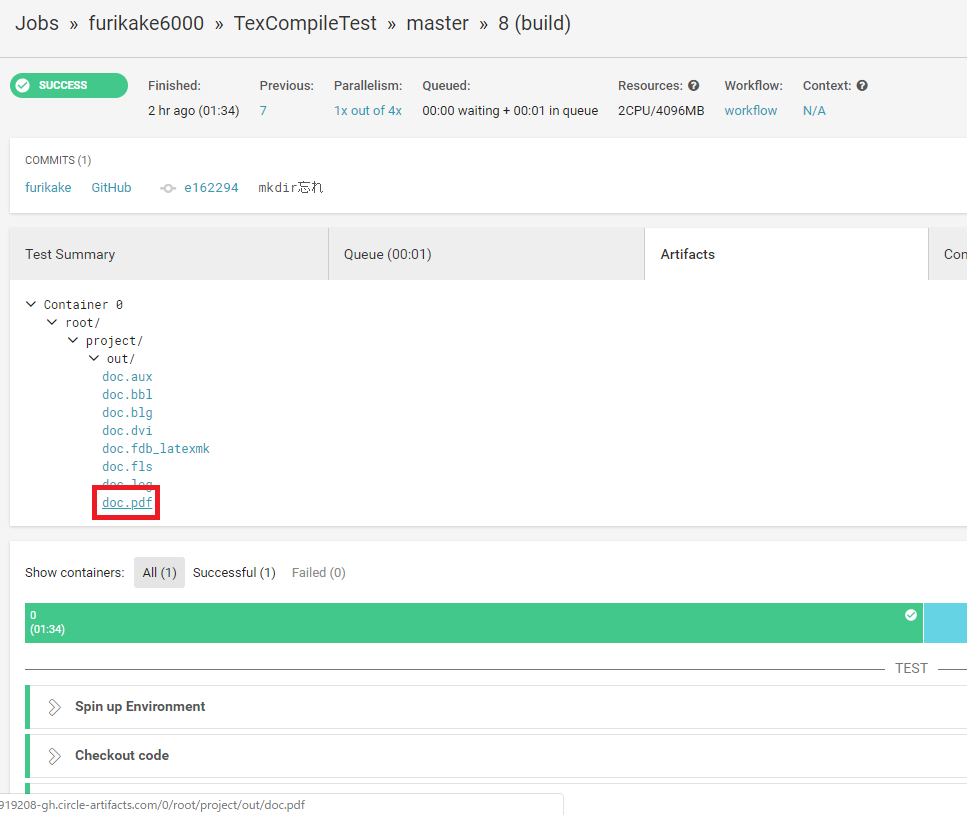The image size is (967, 815).
Task: Click the SUCCESS status badge
Action: pyautogui.click(x=68, y=85)
